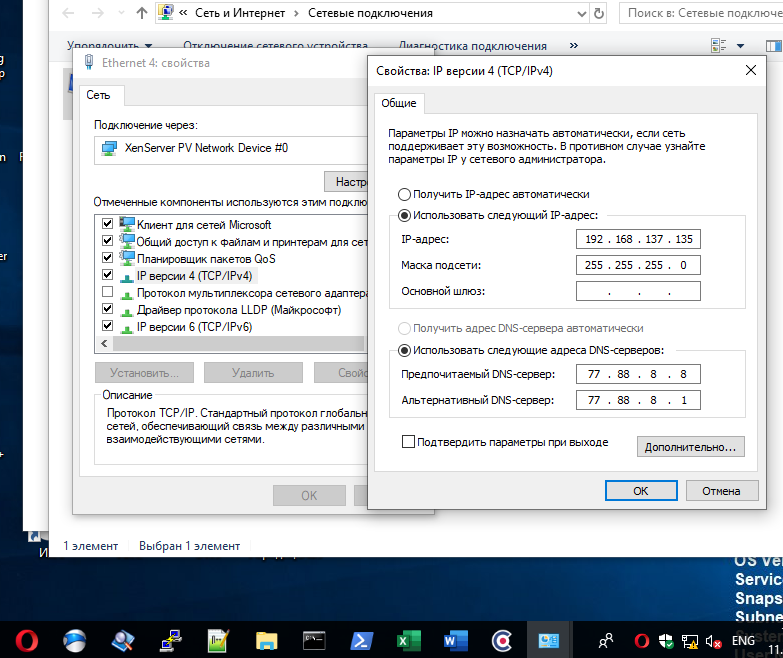
Task: Click the muted volume tray icon
Action: [713, 641]
